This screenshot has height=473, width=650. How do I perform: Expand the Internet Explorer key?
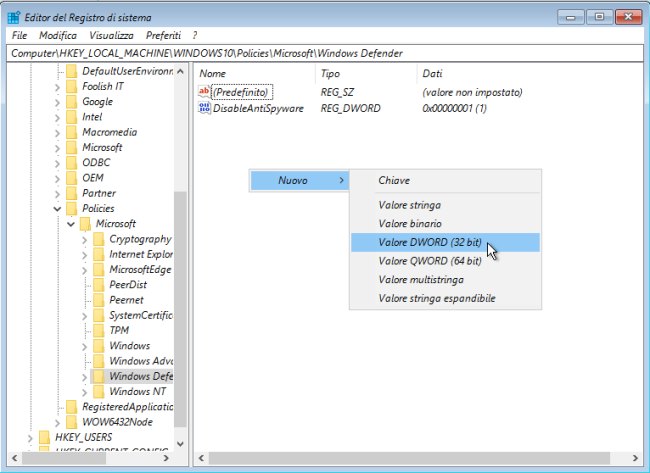[85, 255]
